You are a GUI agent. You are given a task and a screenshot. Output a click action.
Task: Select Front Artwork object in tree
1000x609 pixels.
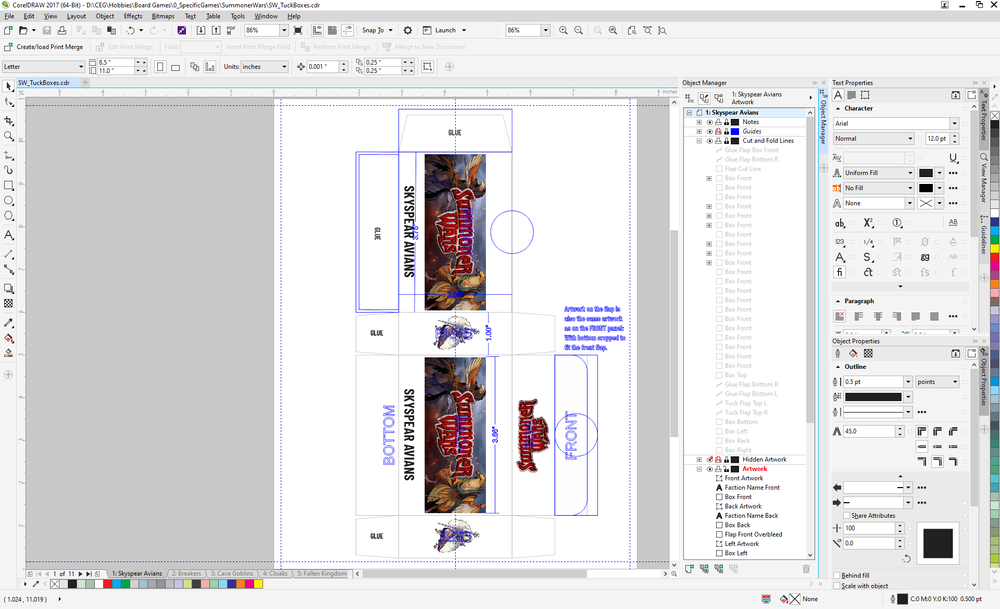[x=744, y=478]
